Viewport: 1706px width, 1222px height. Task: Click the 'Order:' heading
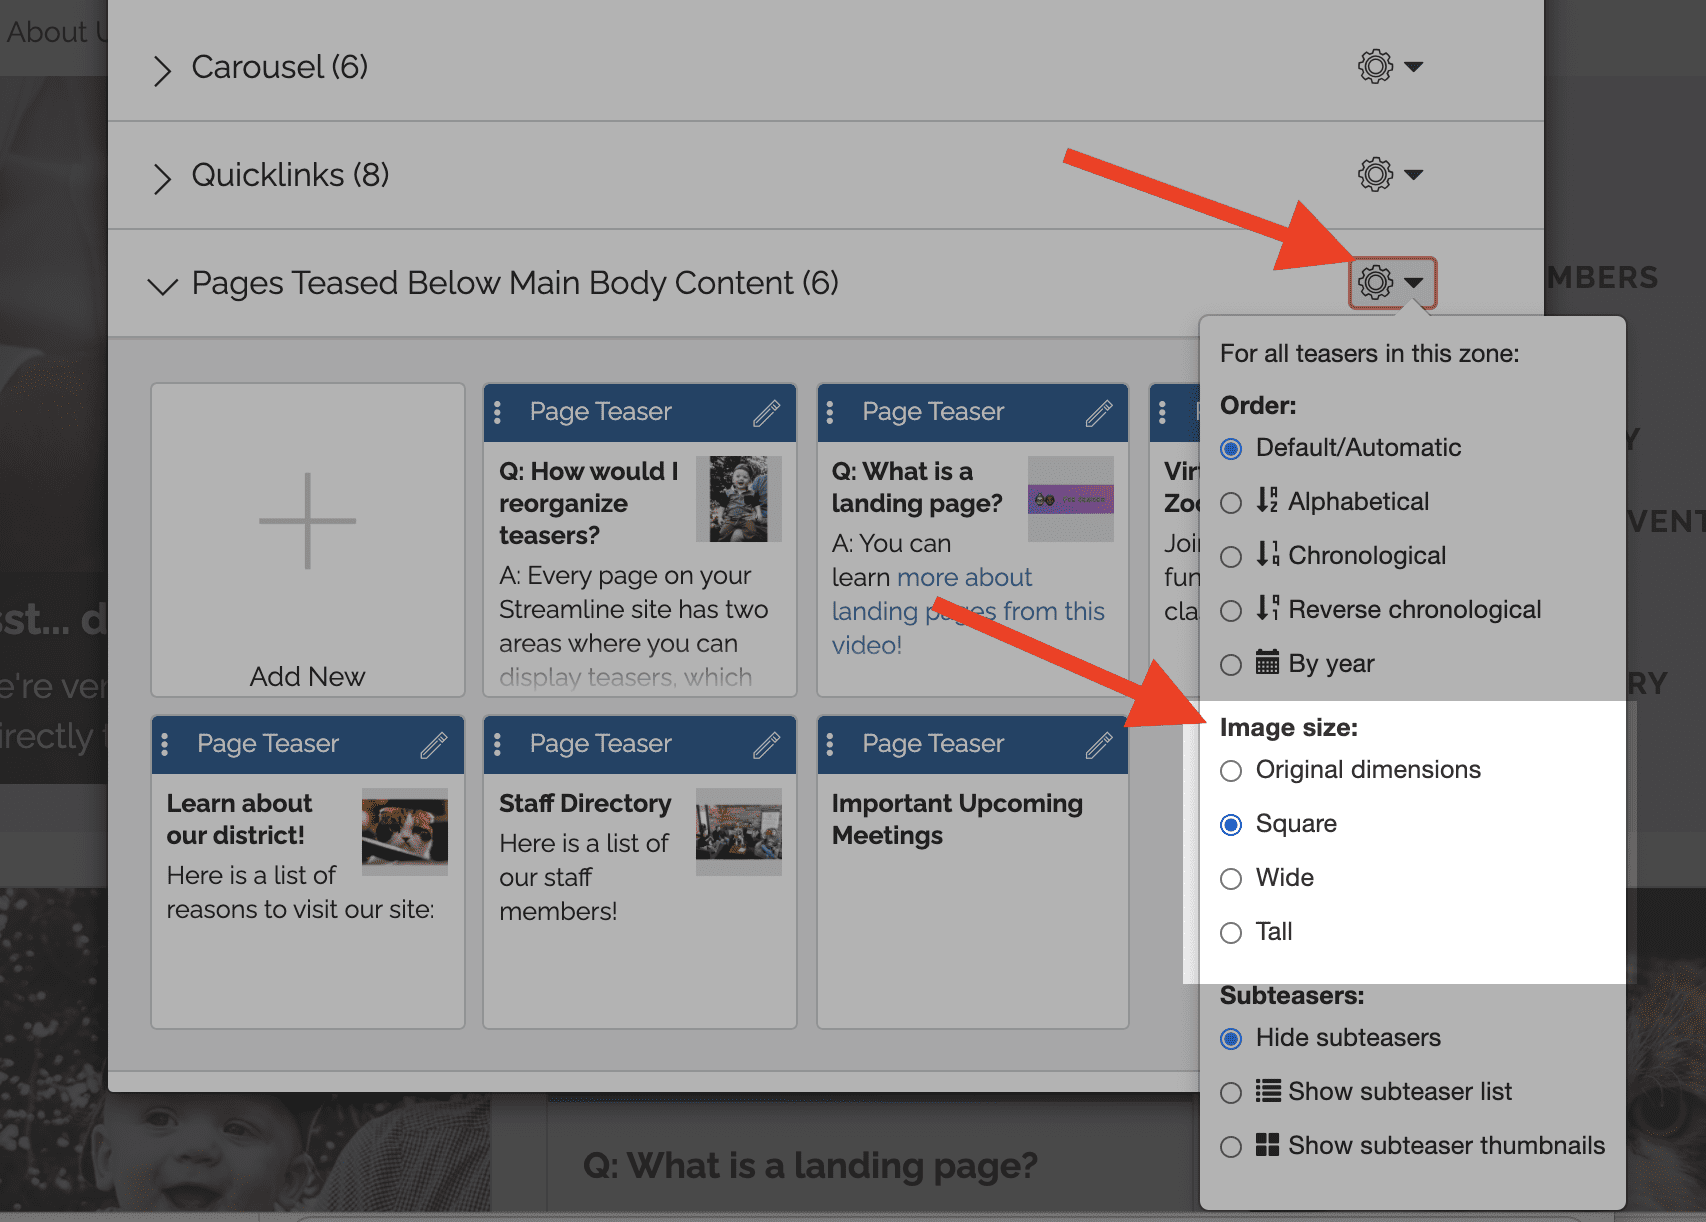[1258, 406]
